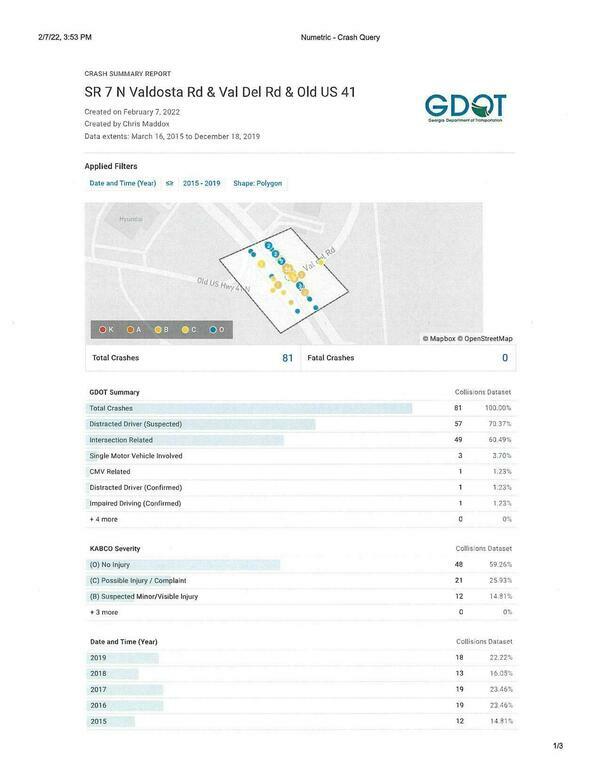The width and height of the screenshot is (600, 777).
Task: Click 'Created by Chris Maddox'
Action: pyautogui.click(x=127, y=124)
